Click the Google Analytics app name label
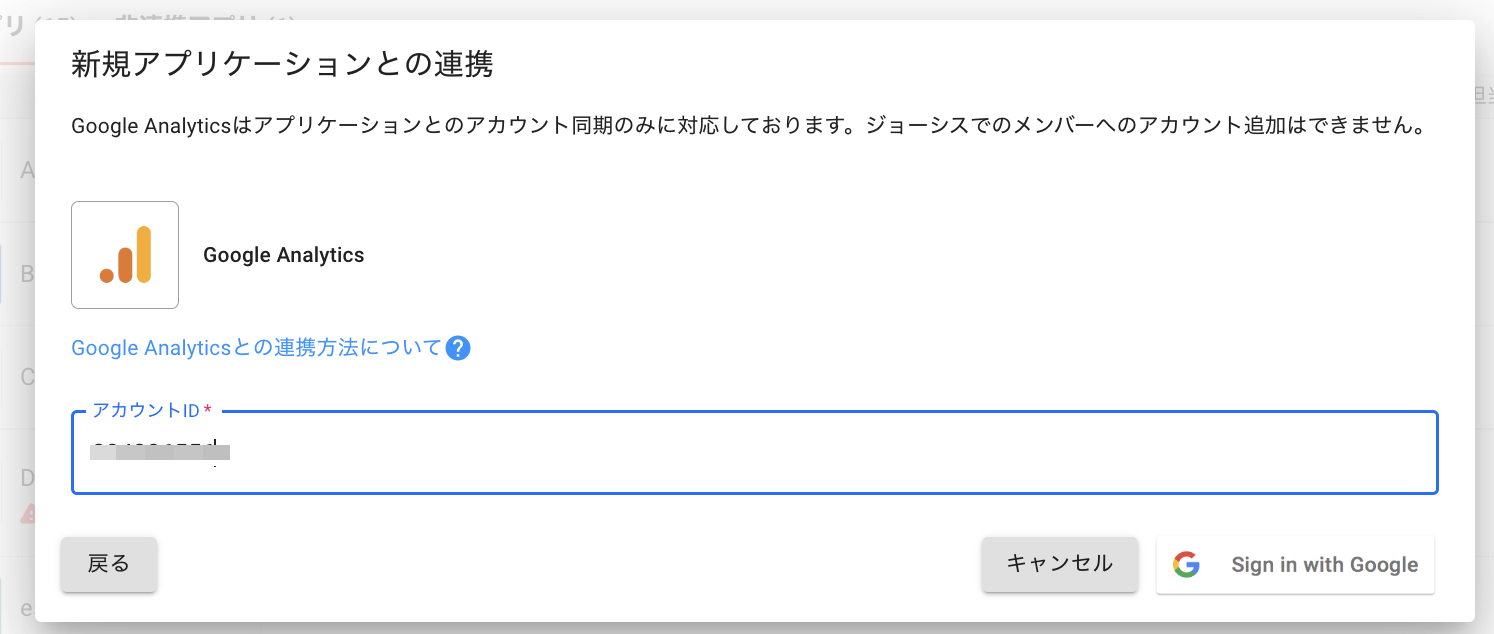The height and width of the screenshot is (634, 1494). [x=284, y=255]
